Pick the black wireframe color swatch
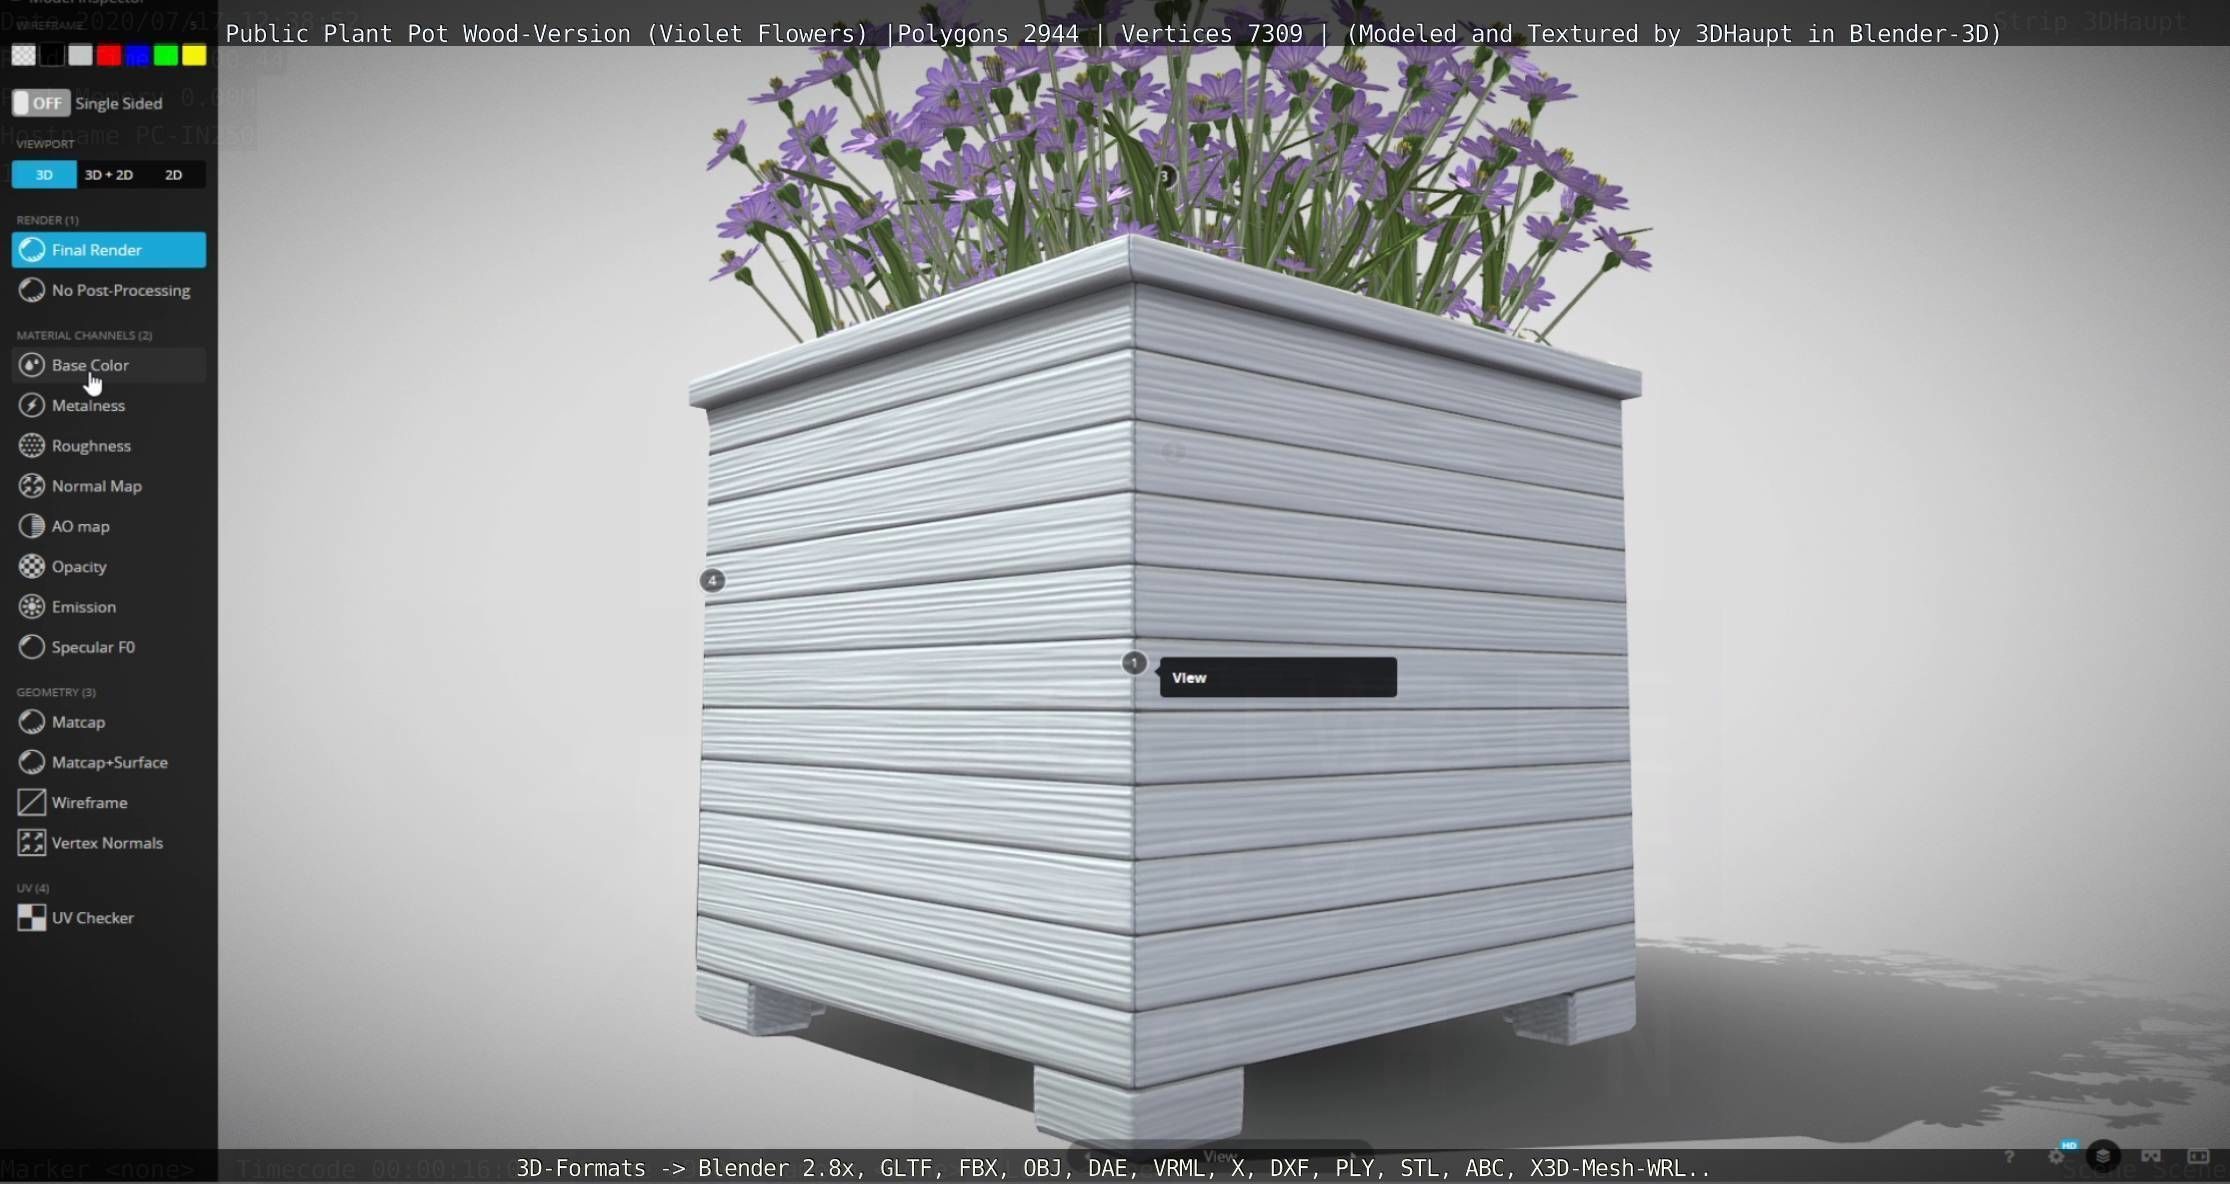The image size is (2230, 1184). tap(52, 55)
